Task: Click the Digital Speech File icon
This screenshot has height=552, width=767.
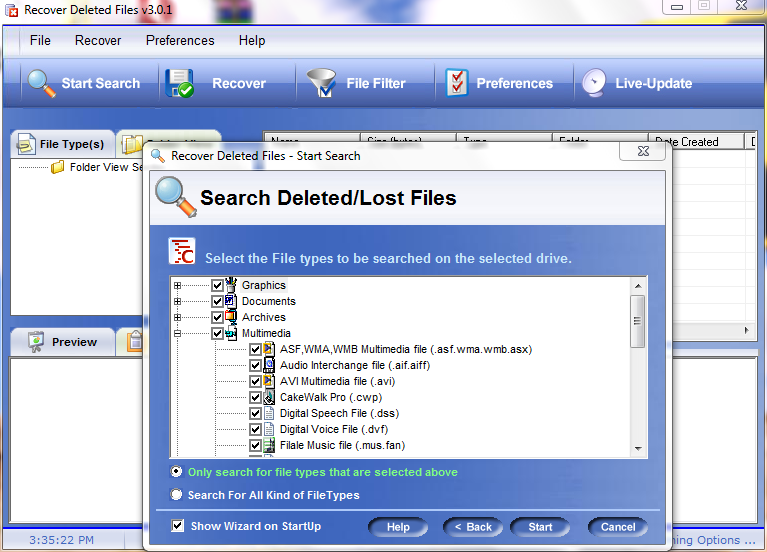Action: [269, 414]
